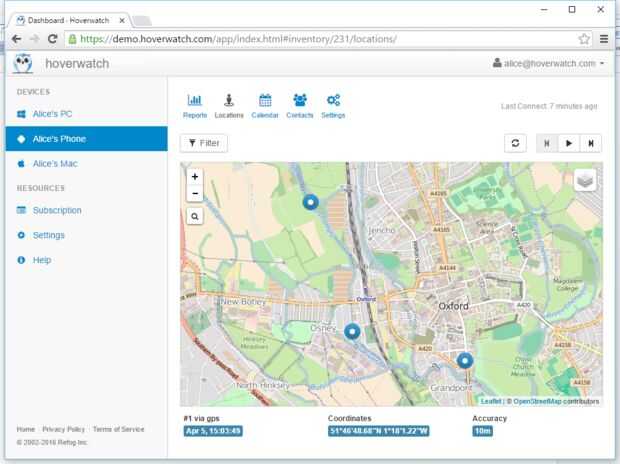
Task: Close the Dashboard - Hoverwatch tab
Action: [x=122, y=20]
